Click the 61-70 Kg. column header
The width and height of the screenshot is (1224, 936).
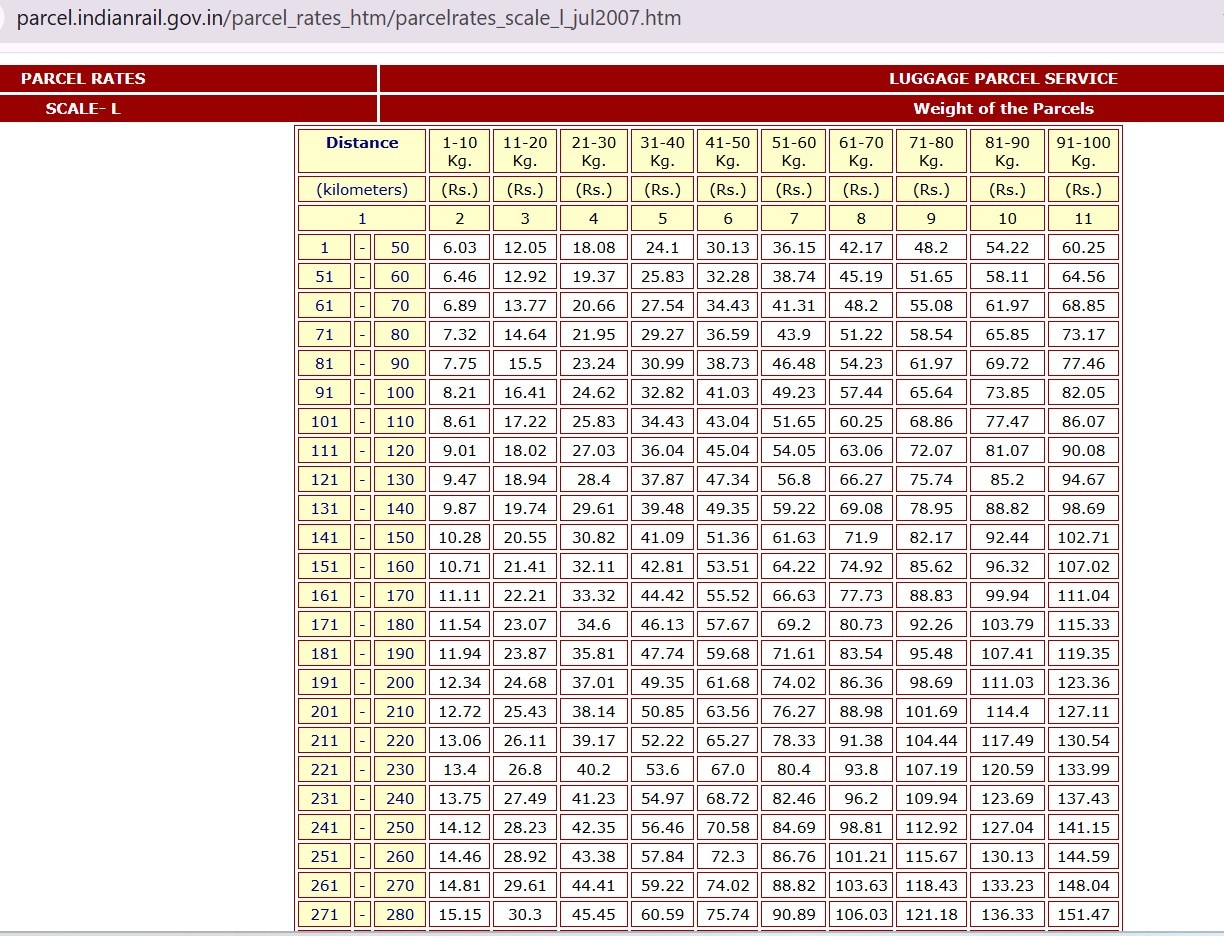point(861,151)
